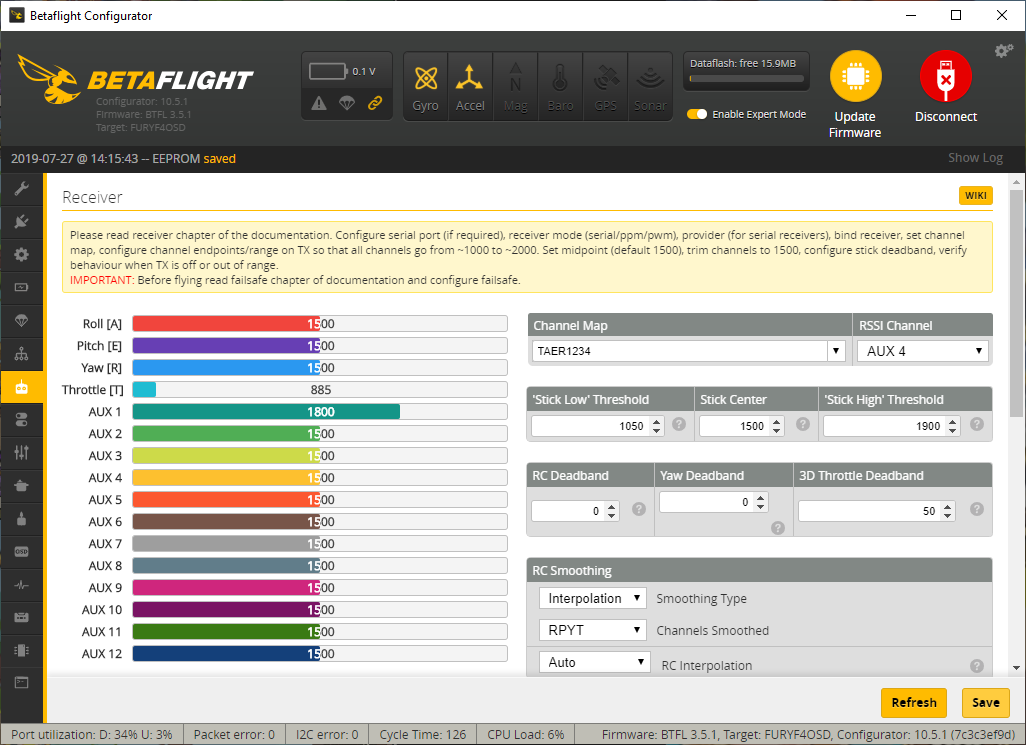
Task: Open the Channels Smoothed RPYT dropdown
Action: (593, 630)
